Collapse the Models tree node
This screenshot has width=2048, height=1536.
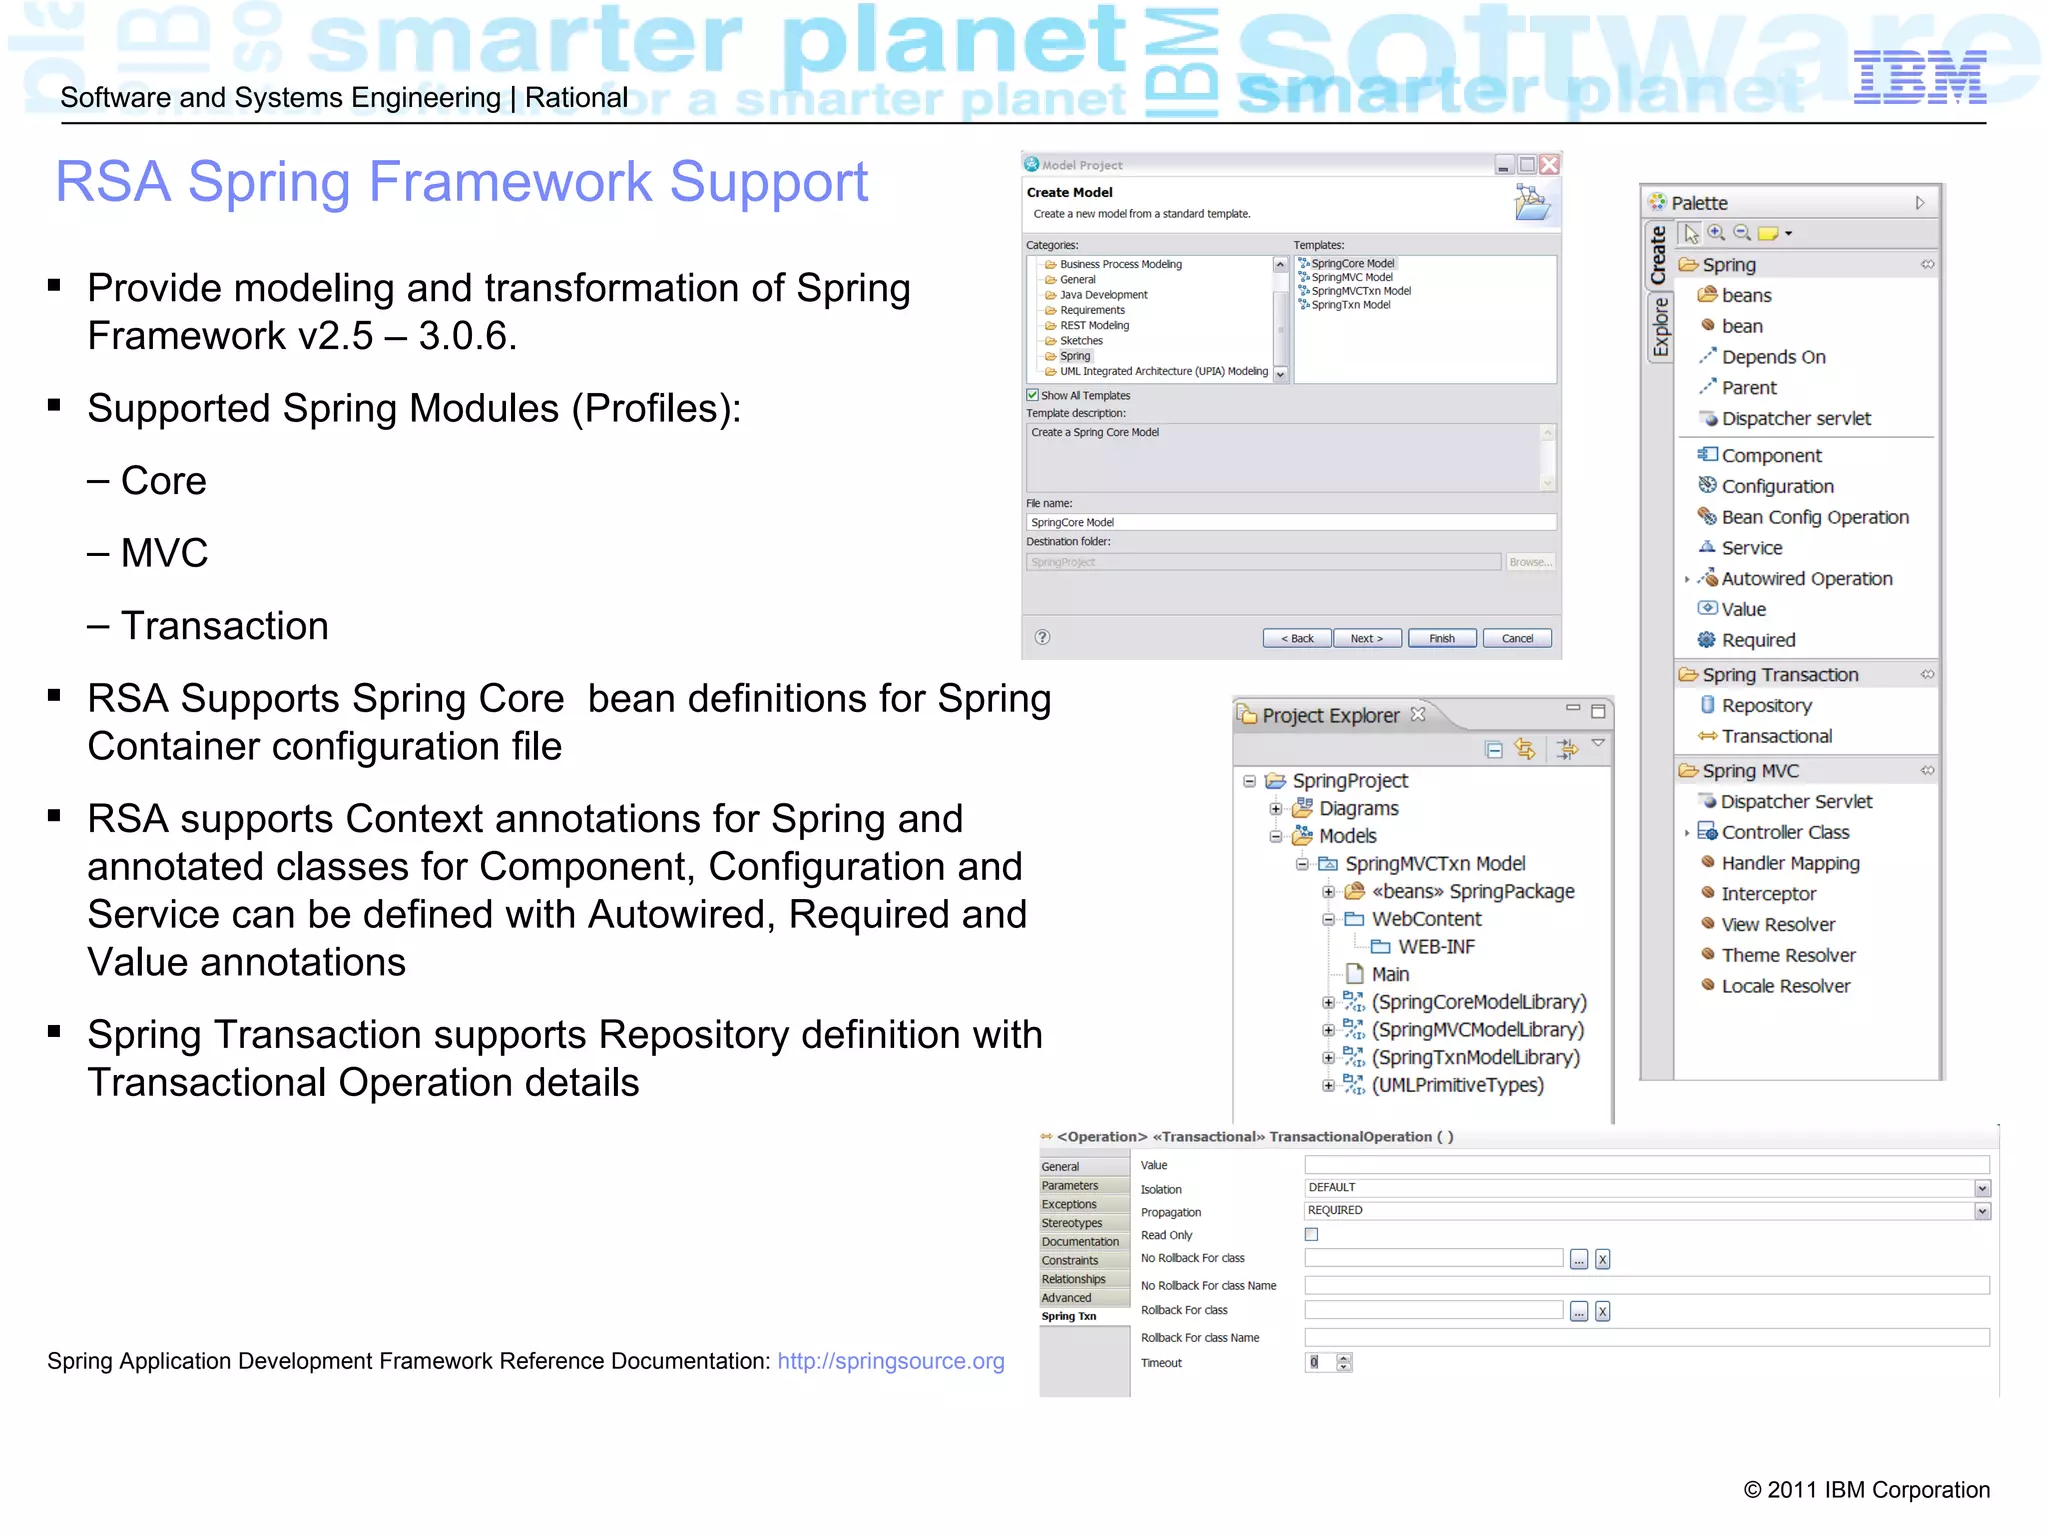(x=1275, y=836)
